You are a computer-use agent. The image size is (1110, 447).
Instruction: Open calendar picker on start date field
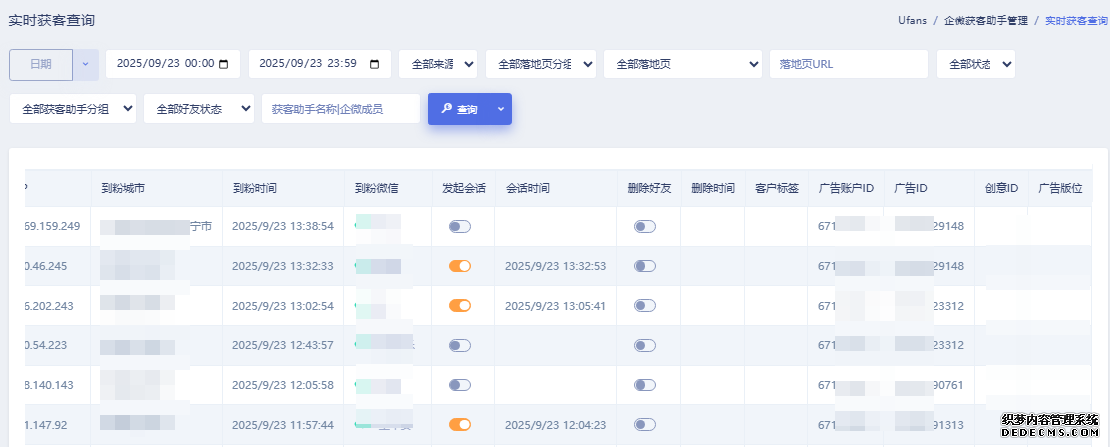(223, 64)
